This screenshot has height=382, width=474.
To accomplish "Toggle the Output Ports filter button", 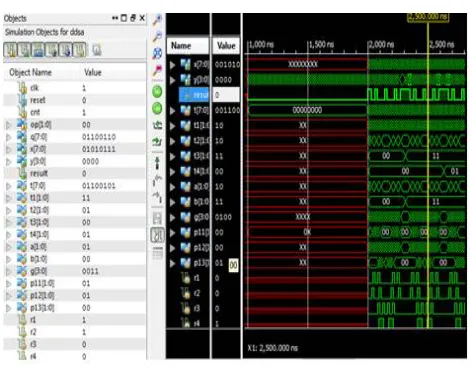I will [x=24, y=50].
